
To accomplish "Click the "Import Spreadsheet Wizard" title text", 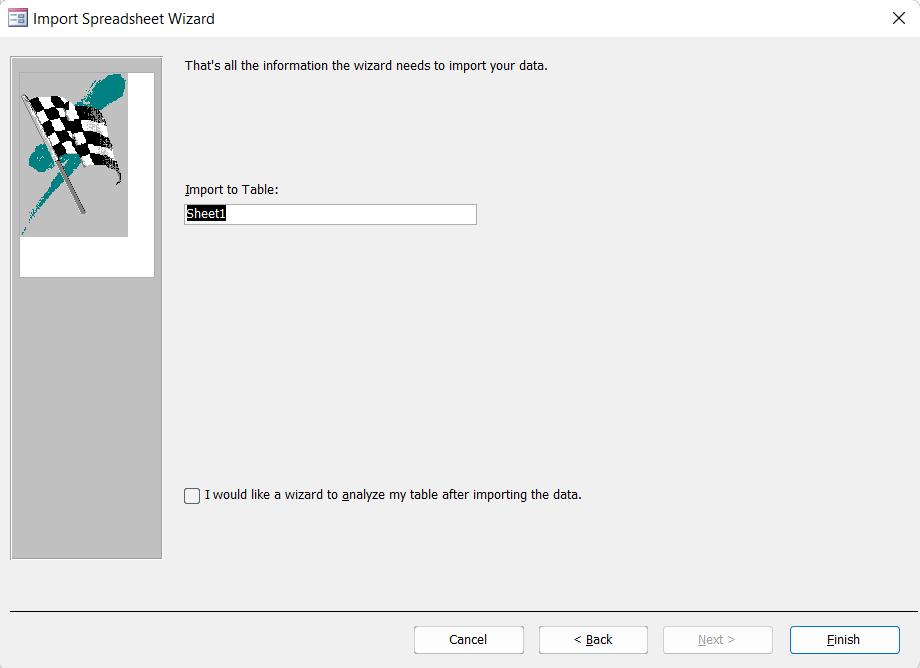I will pos(124,19).
